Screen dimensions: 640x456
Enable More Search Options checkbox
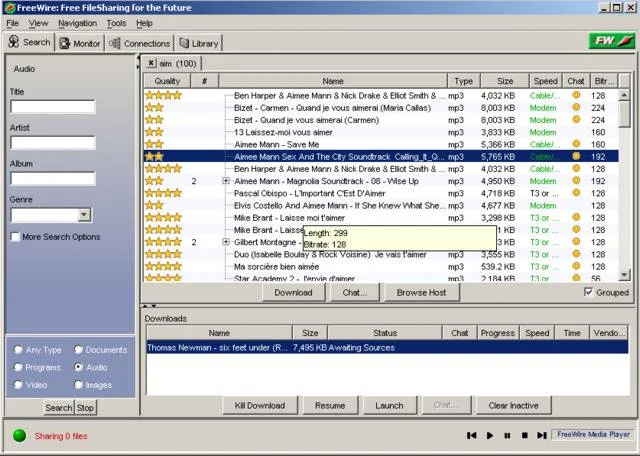[15, 237]
